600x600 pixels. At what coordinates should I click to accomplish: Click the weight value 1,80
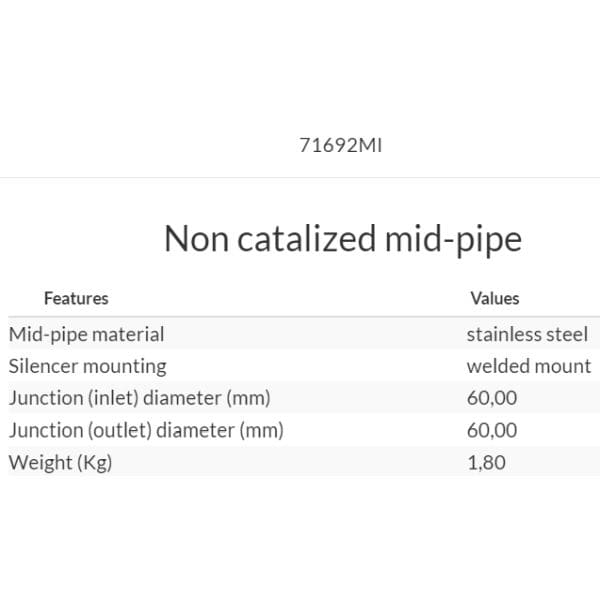click(x=486, y=462)
